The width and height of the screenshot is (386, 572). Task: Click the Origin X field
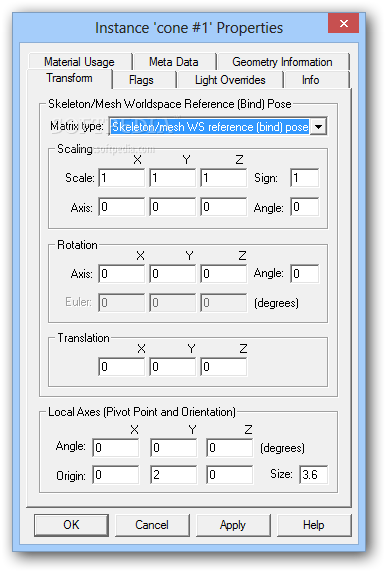(x=116, y=475)
